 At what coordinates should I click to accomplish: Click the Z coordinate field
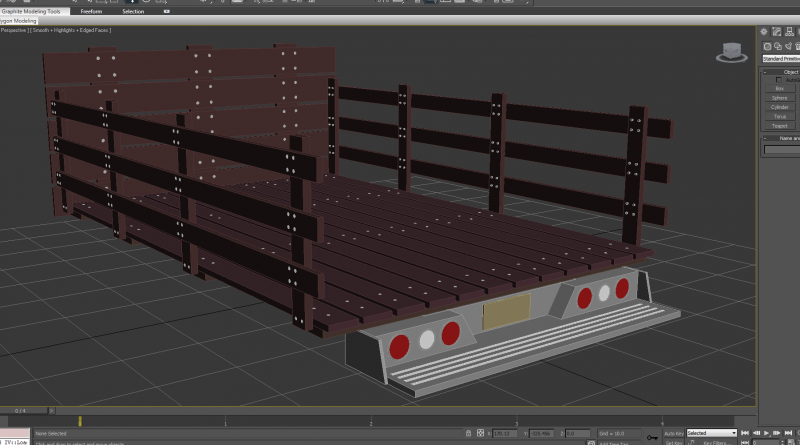(x=578, y=433)
